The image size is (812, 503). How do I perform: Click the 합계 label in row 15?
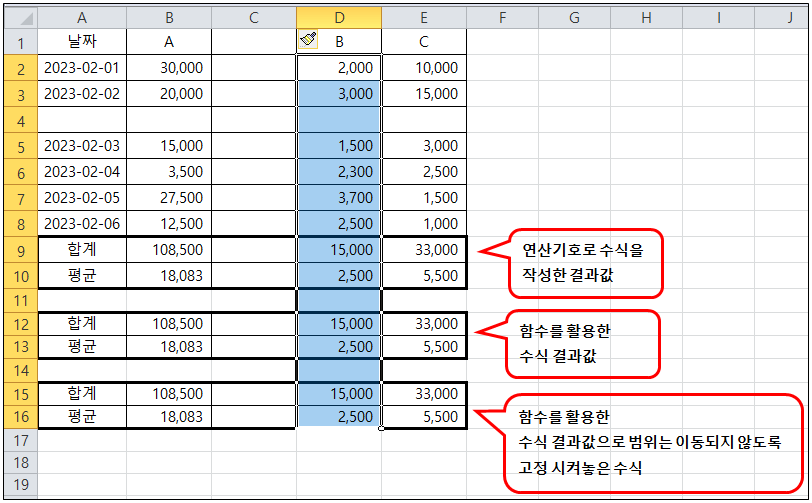click(x=82, y=394)
